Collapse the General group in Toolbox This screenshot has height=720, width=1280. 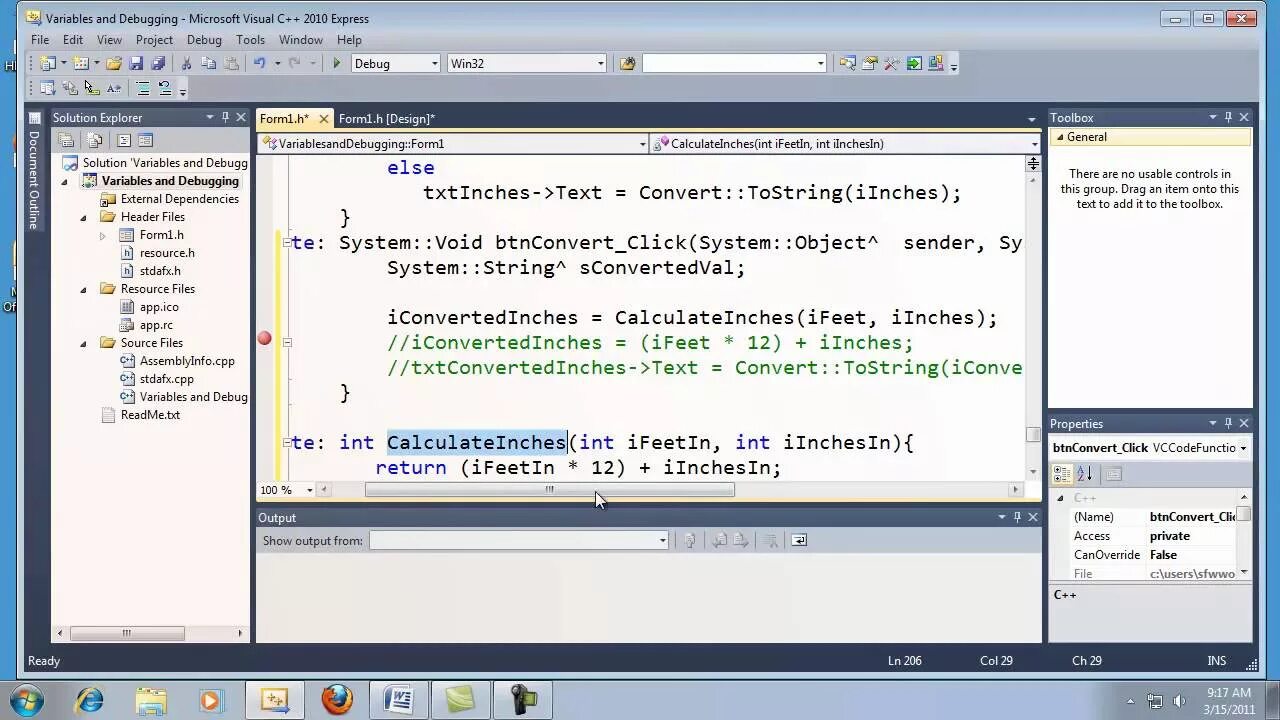[x=1059, y=138]
